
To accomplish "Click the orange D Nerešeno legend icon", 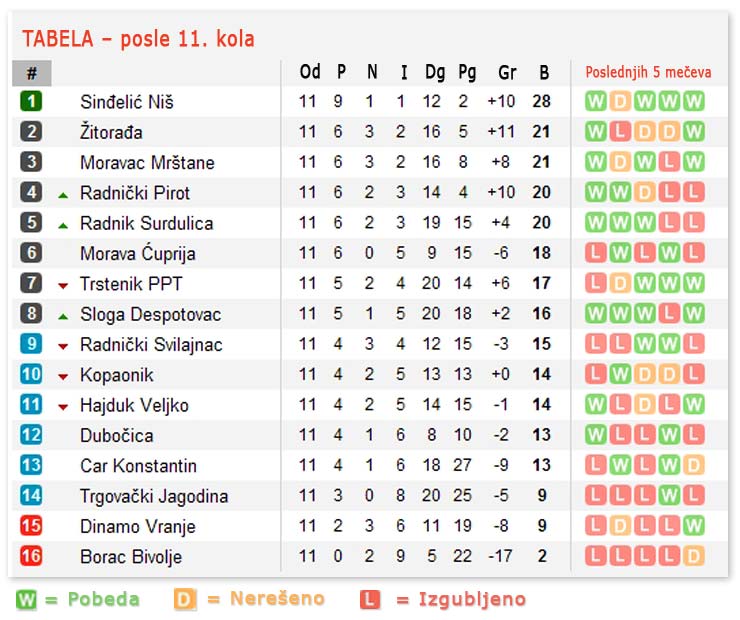I will tap(184, 600).
